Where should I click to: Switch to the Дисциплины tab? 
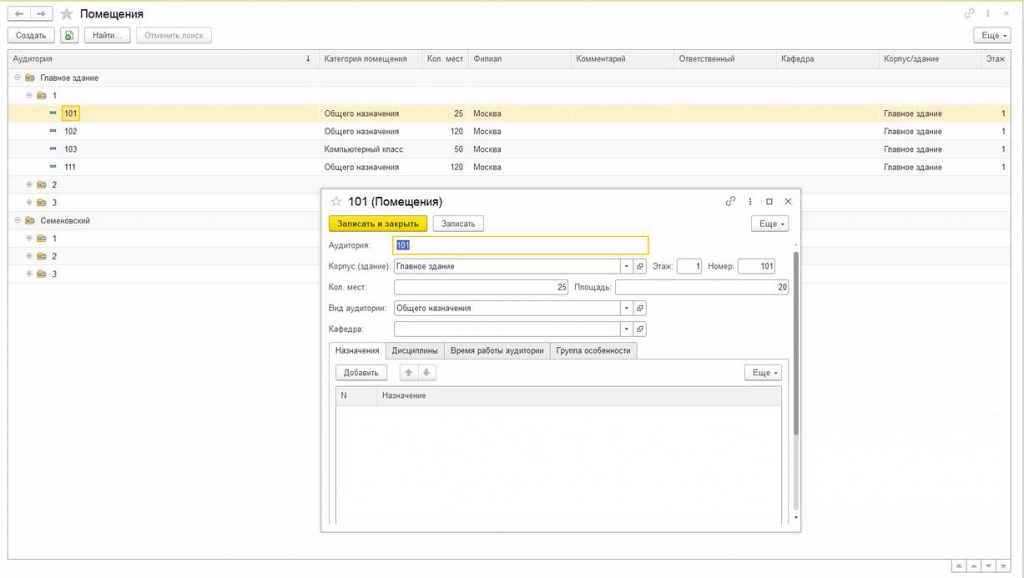click(415, 351)
